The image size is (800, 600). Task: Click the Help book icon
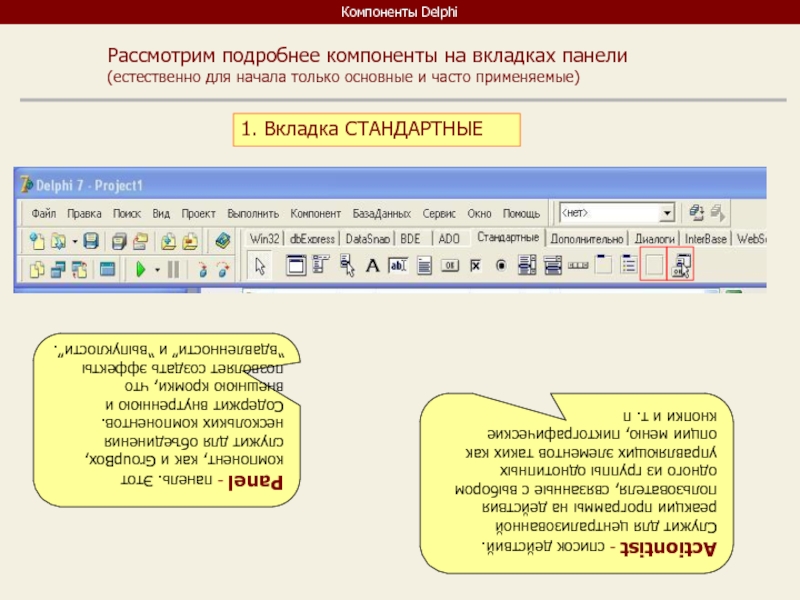pyautogui.click(x=222, y=241)
